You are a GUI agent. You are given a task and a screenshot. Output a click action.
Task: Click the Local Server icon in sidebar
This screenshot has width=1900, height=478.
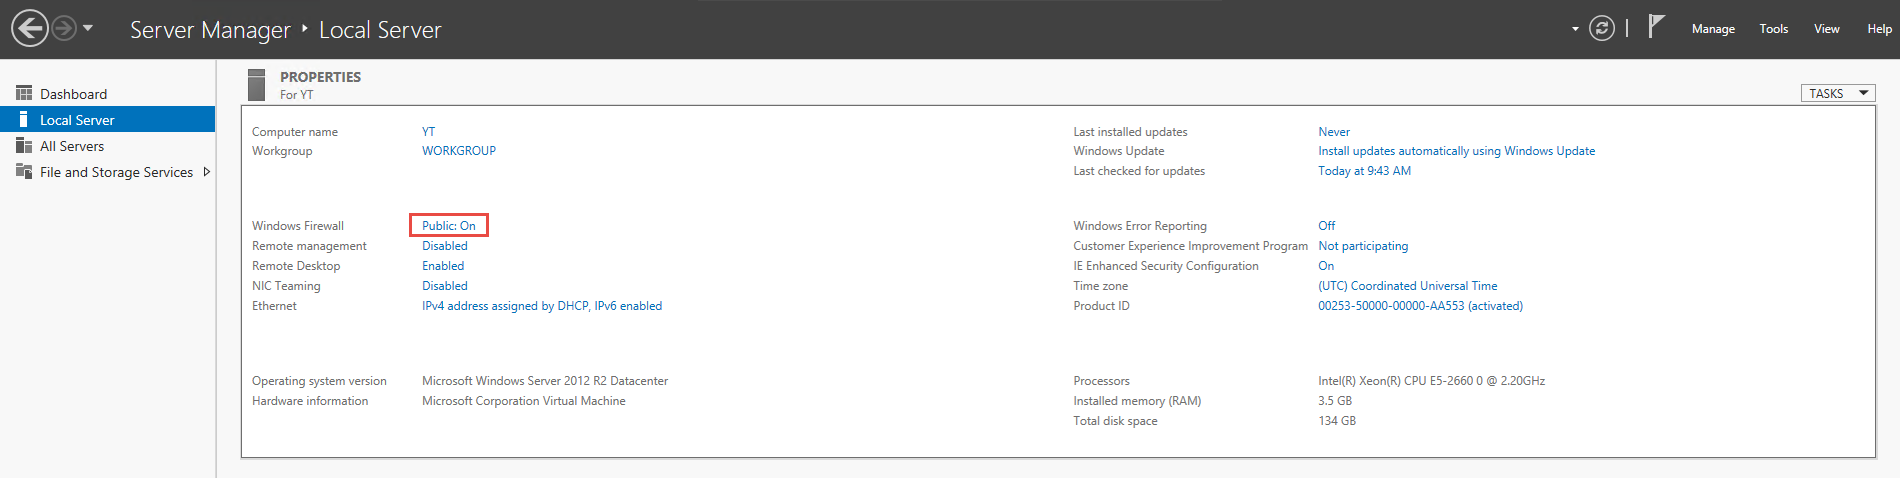click(x=24, y=120)
